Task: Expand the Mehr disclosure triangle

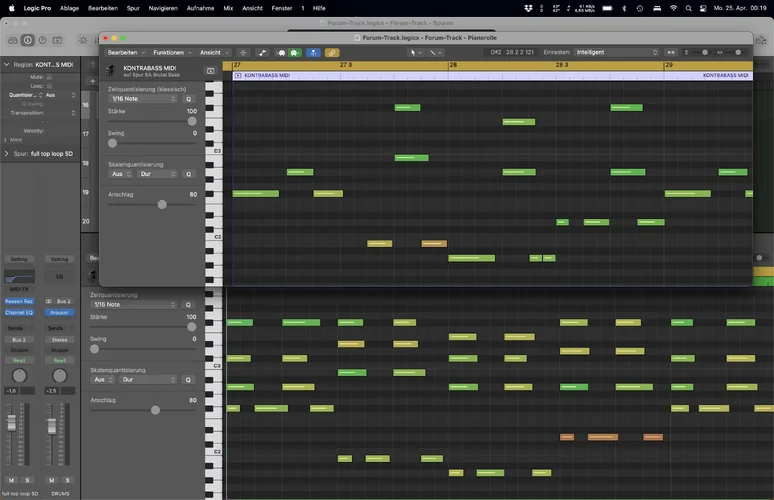Action: [5, 140]
